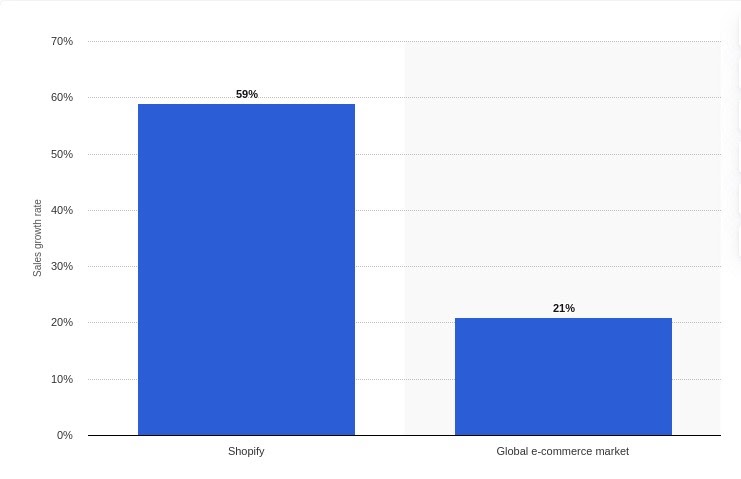Click the 30% y-axis tick label
This screenshot has height=479, width=741.
click(x=62, y=266)
